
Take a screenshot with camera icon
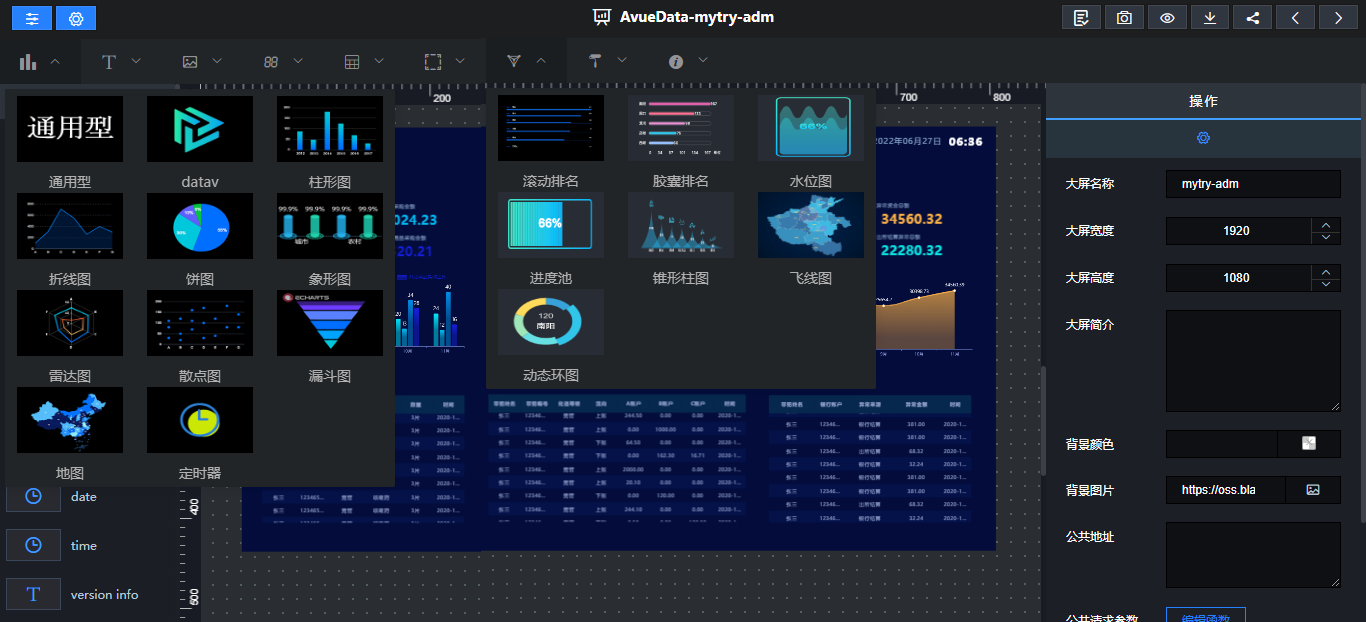coord(1124,18)
